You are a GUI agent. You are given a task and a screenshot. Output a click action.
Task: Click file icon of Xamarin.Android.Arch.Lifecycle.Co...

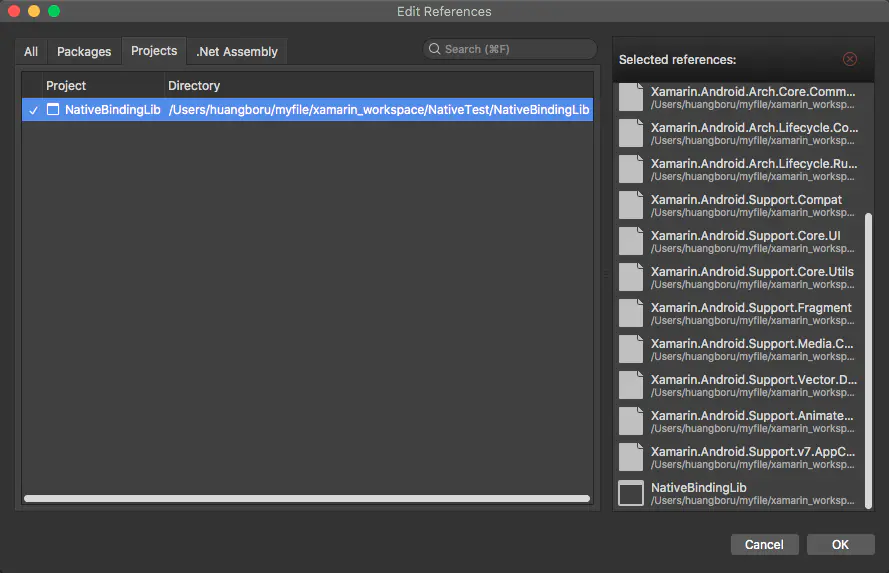631,133
